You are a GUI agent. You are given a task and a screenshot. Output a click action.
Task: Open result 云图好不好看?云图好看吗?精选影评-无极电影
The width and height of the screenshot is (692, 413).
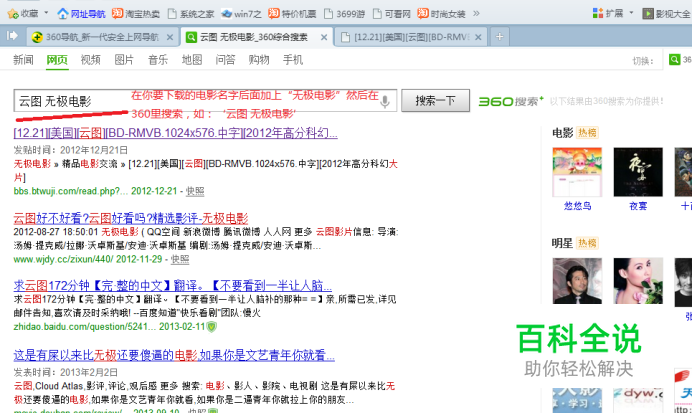(131, 218)
